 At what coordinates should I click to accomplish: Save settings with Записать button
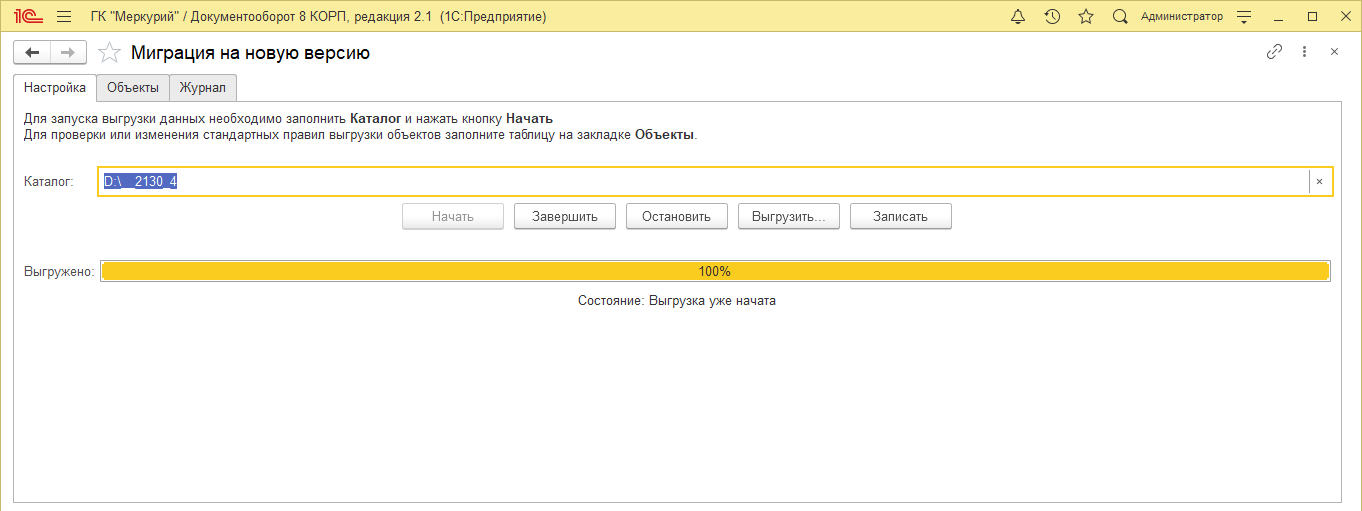click(900, 217)
